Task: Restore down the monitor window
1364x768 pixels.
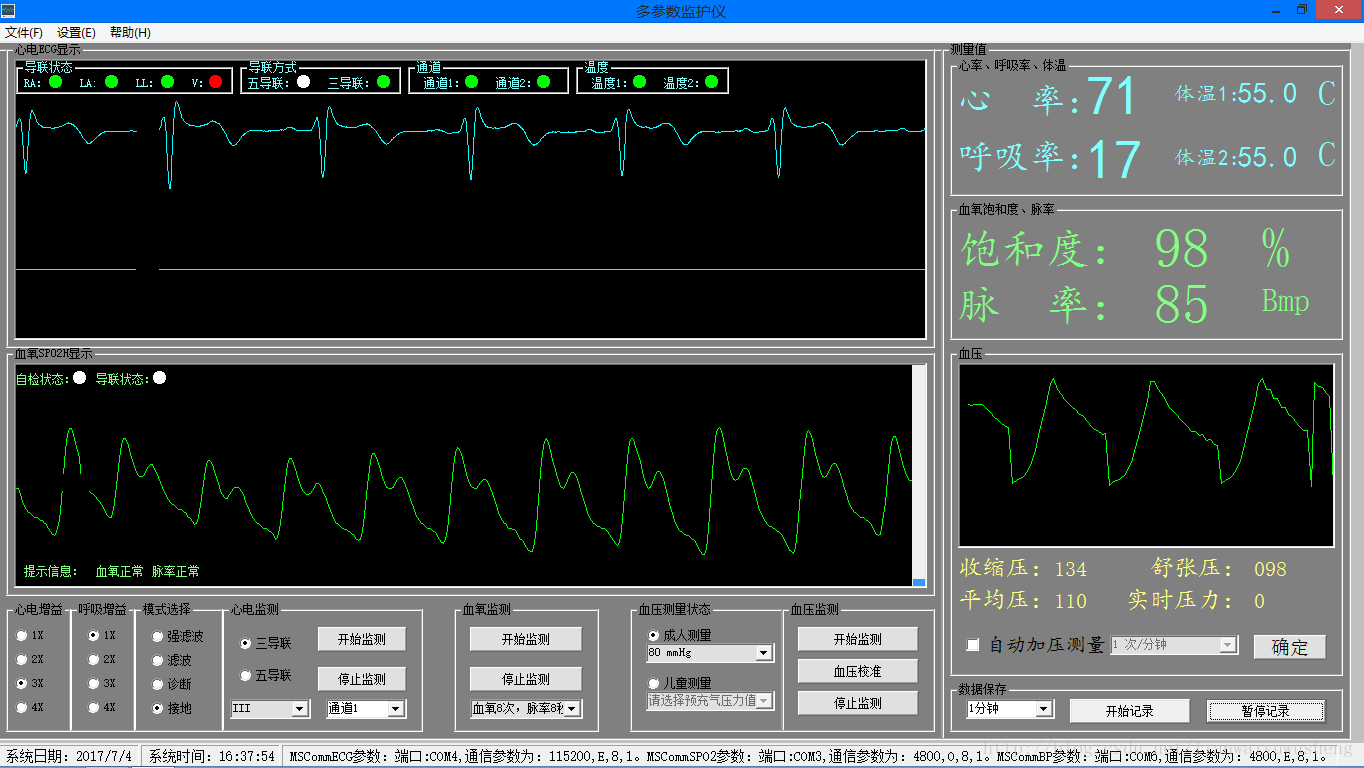Action: [1302, 10]
